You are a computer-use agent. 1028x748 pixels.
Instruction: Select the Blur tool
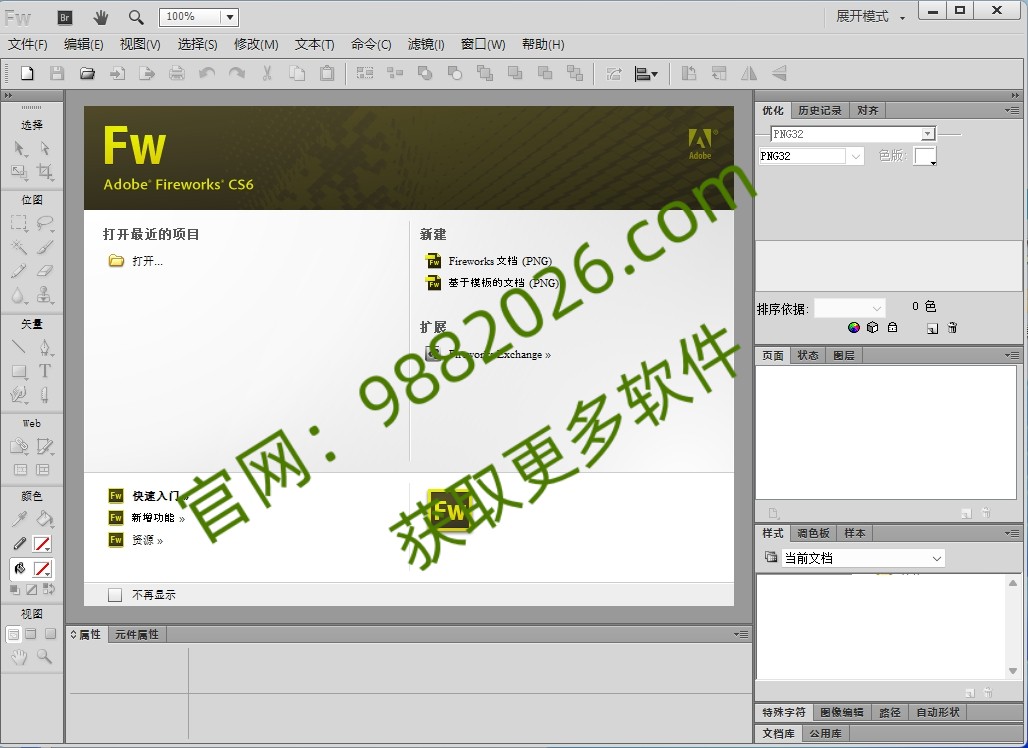point(20,296)
